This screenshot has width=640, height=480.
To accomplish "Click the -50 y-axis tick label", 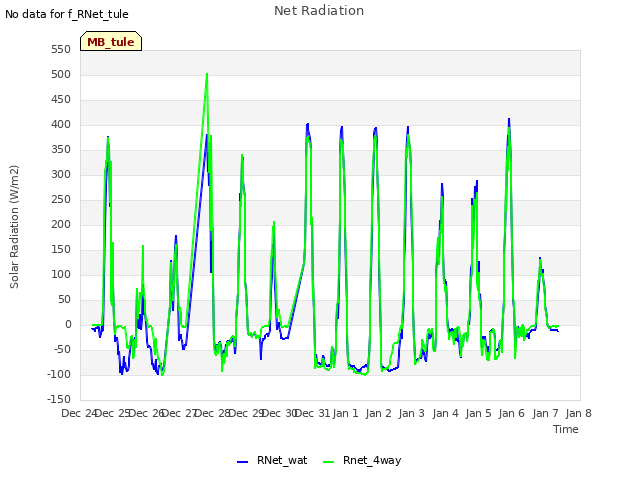I will pyautogui.click(x=62, y=349).
